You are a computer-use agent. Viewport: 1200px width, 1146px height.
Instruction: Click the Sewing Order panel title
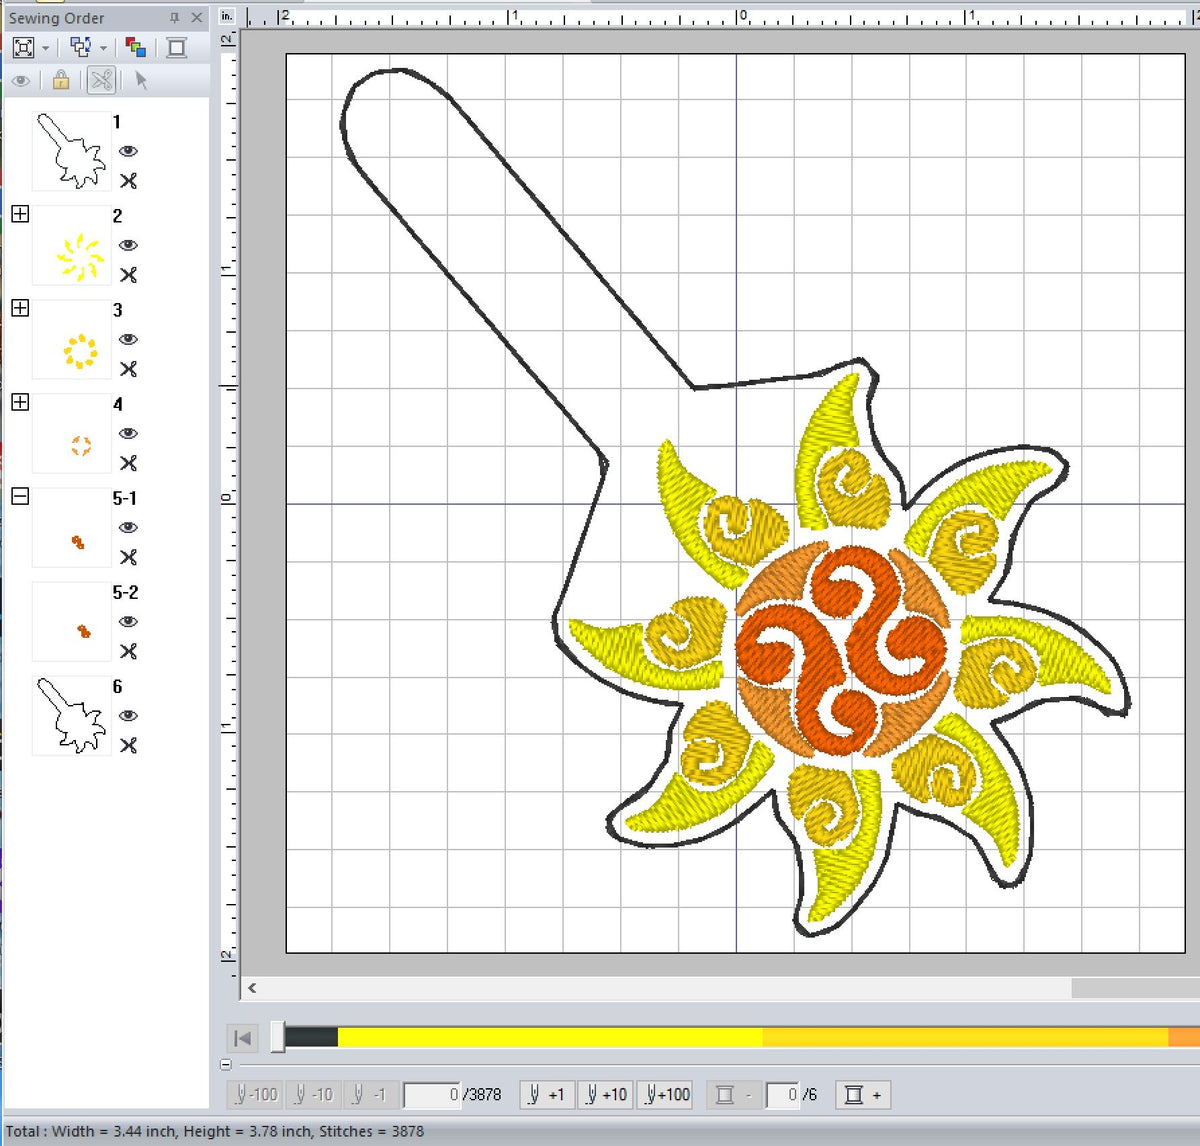58,17
